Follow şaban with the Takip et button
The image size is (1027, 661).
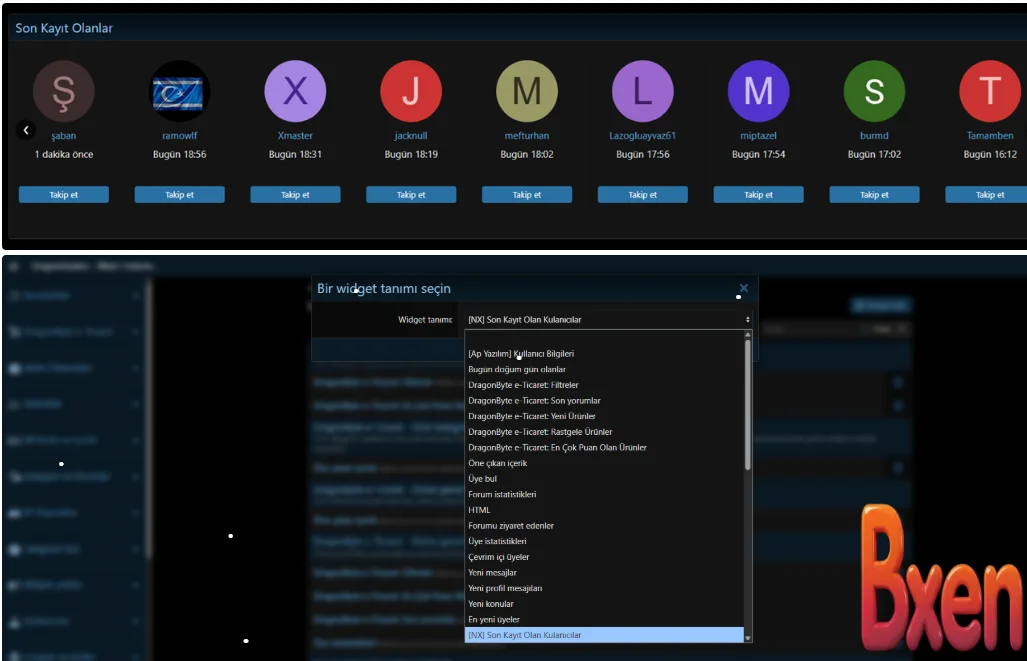pos(63,195)
